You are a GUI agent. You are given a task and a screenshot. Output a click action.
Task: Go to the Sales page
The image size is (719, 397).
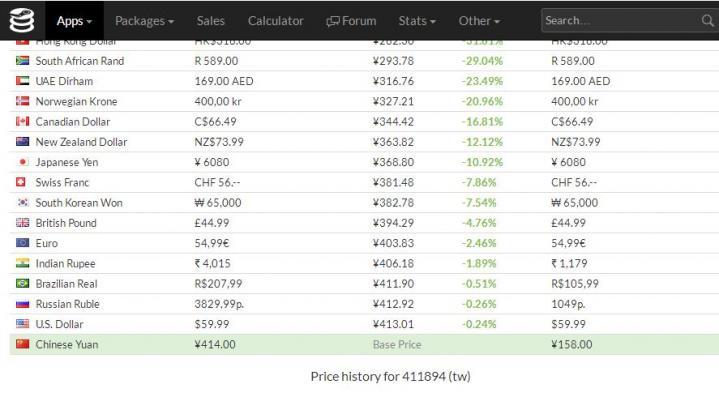[210, 21]
